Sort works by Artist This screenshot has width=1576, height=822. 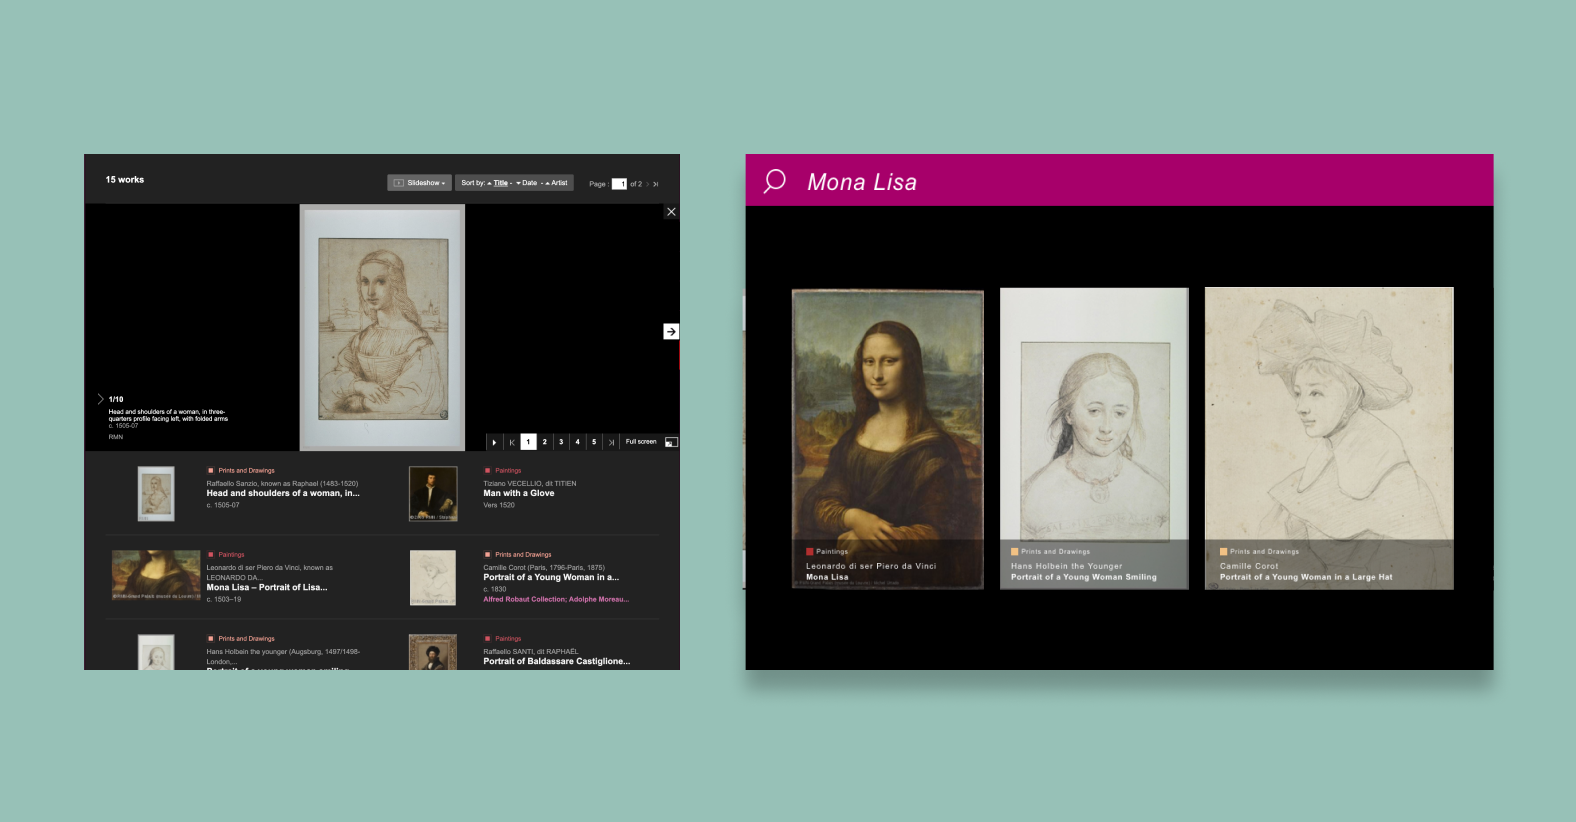557,183
